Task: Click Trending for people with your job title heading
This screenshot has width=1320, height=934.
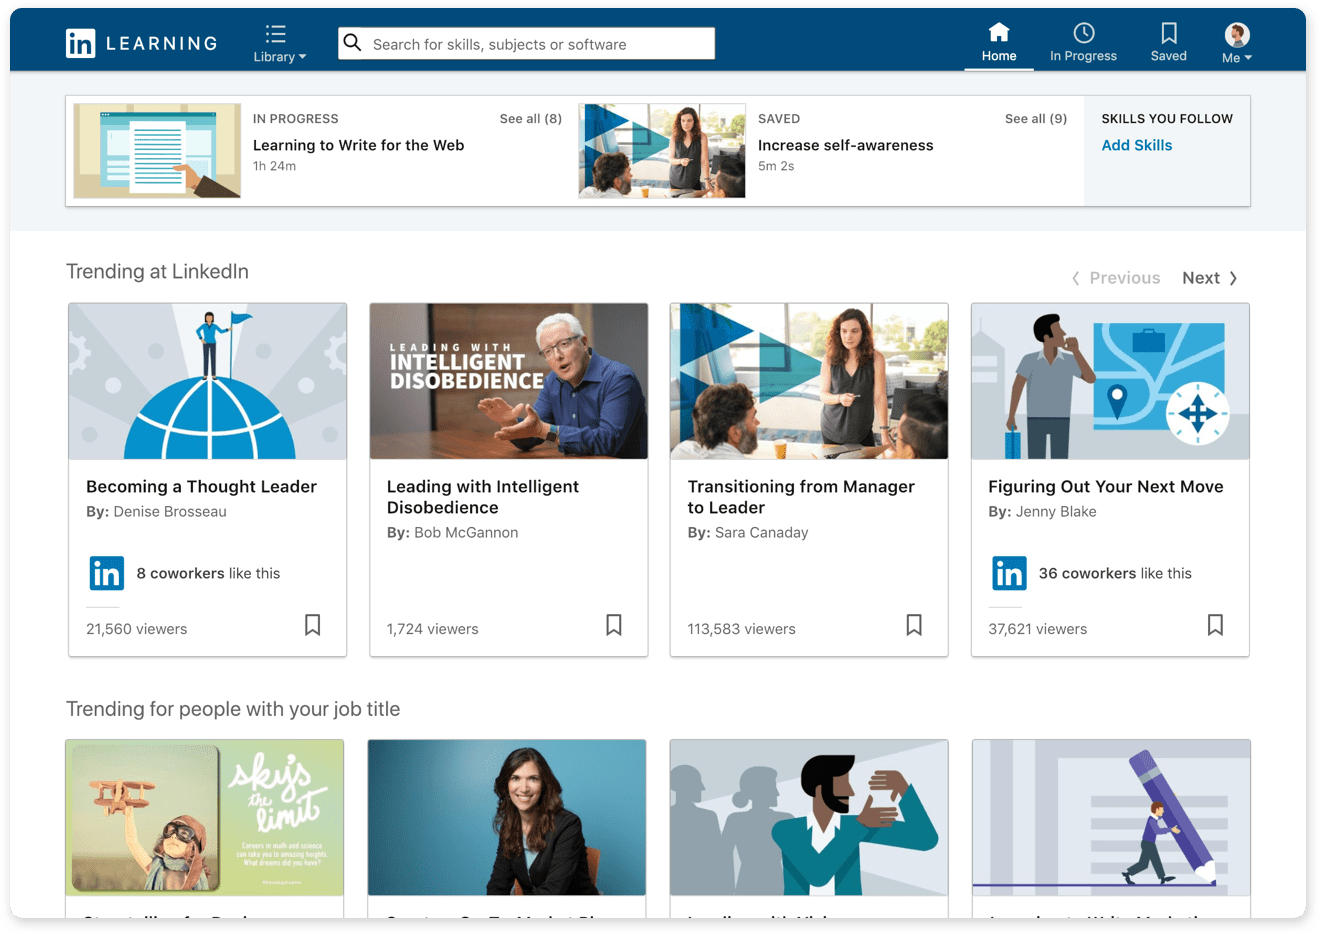Action: click(233, 709)
